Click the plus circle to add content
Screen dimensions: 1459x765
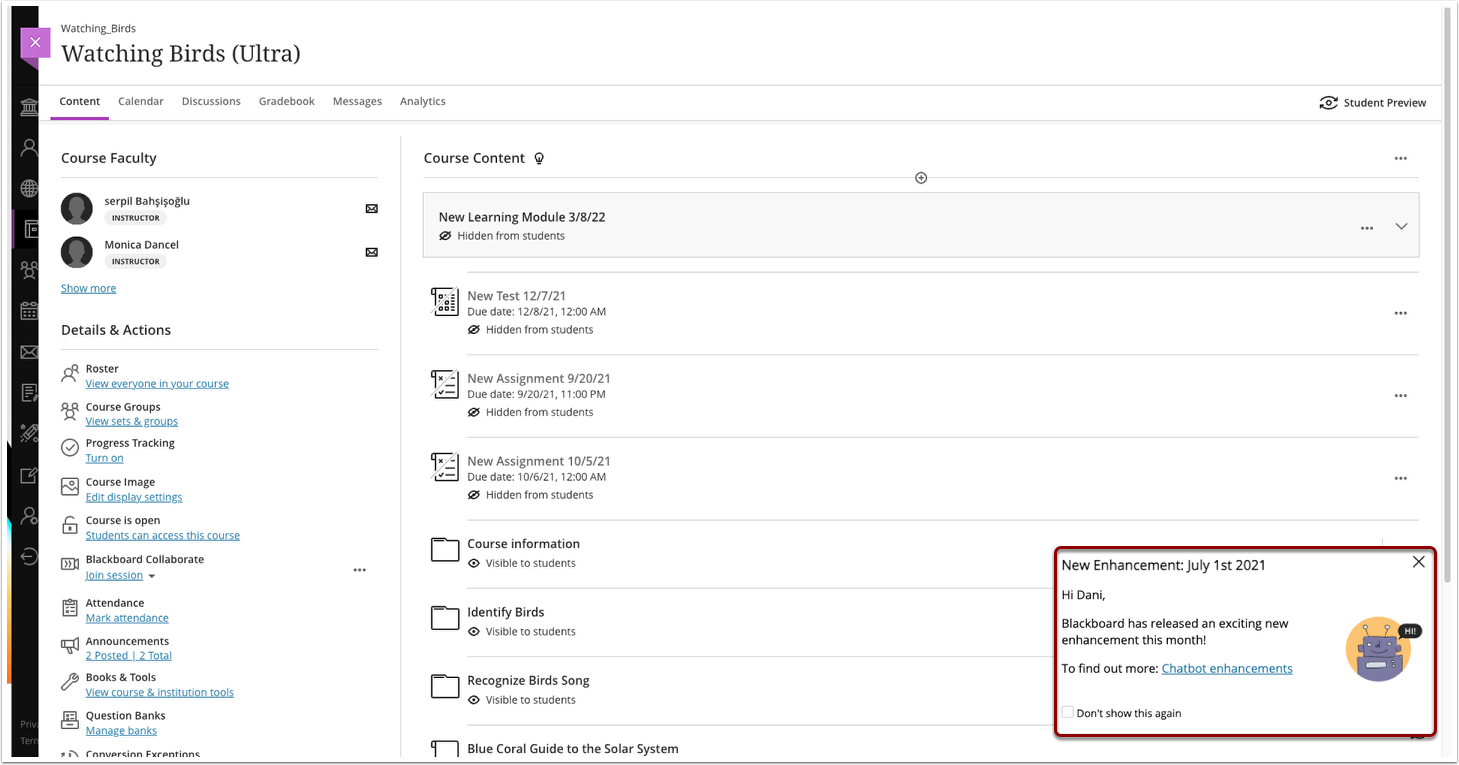[x=921, y=178]
